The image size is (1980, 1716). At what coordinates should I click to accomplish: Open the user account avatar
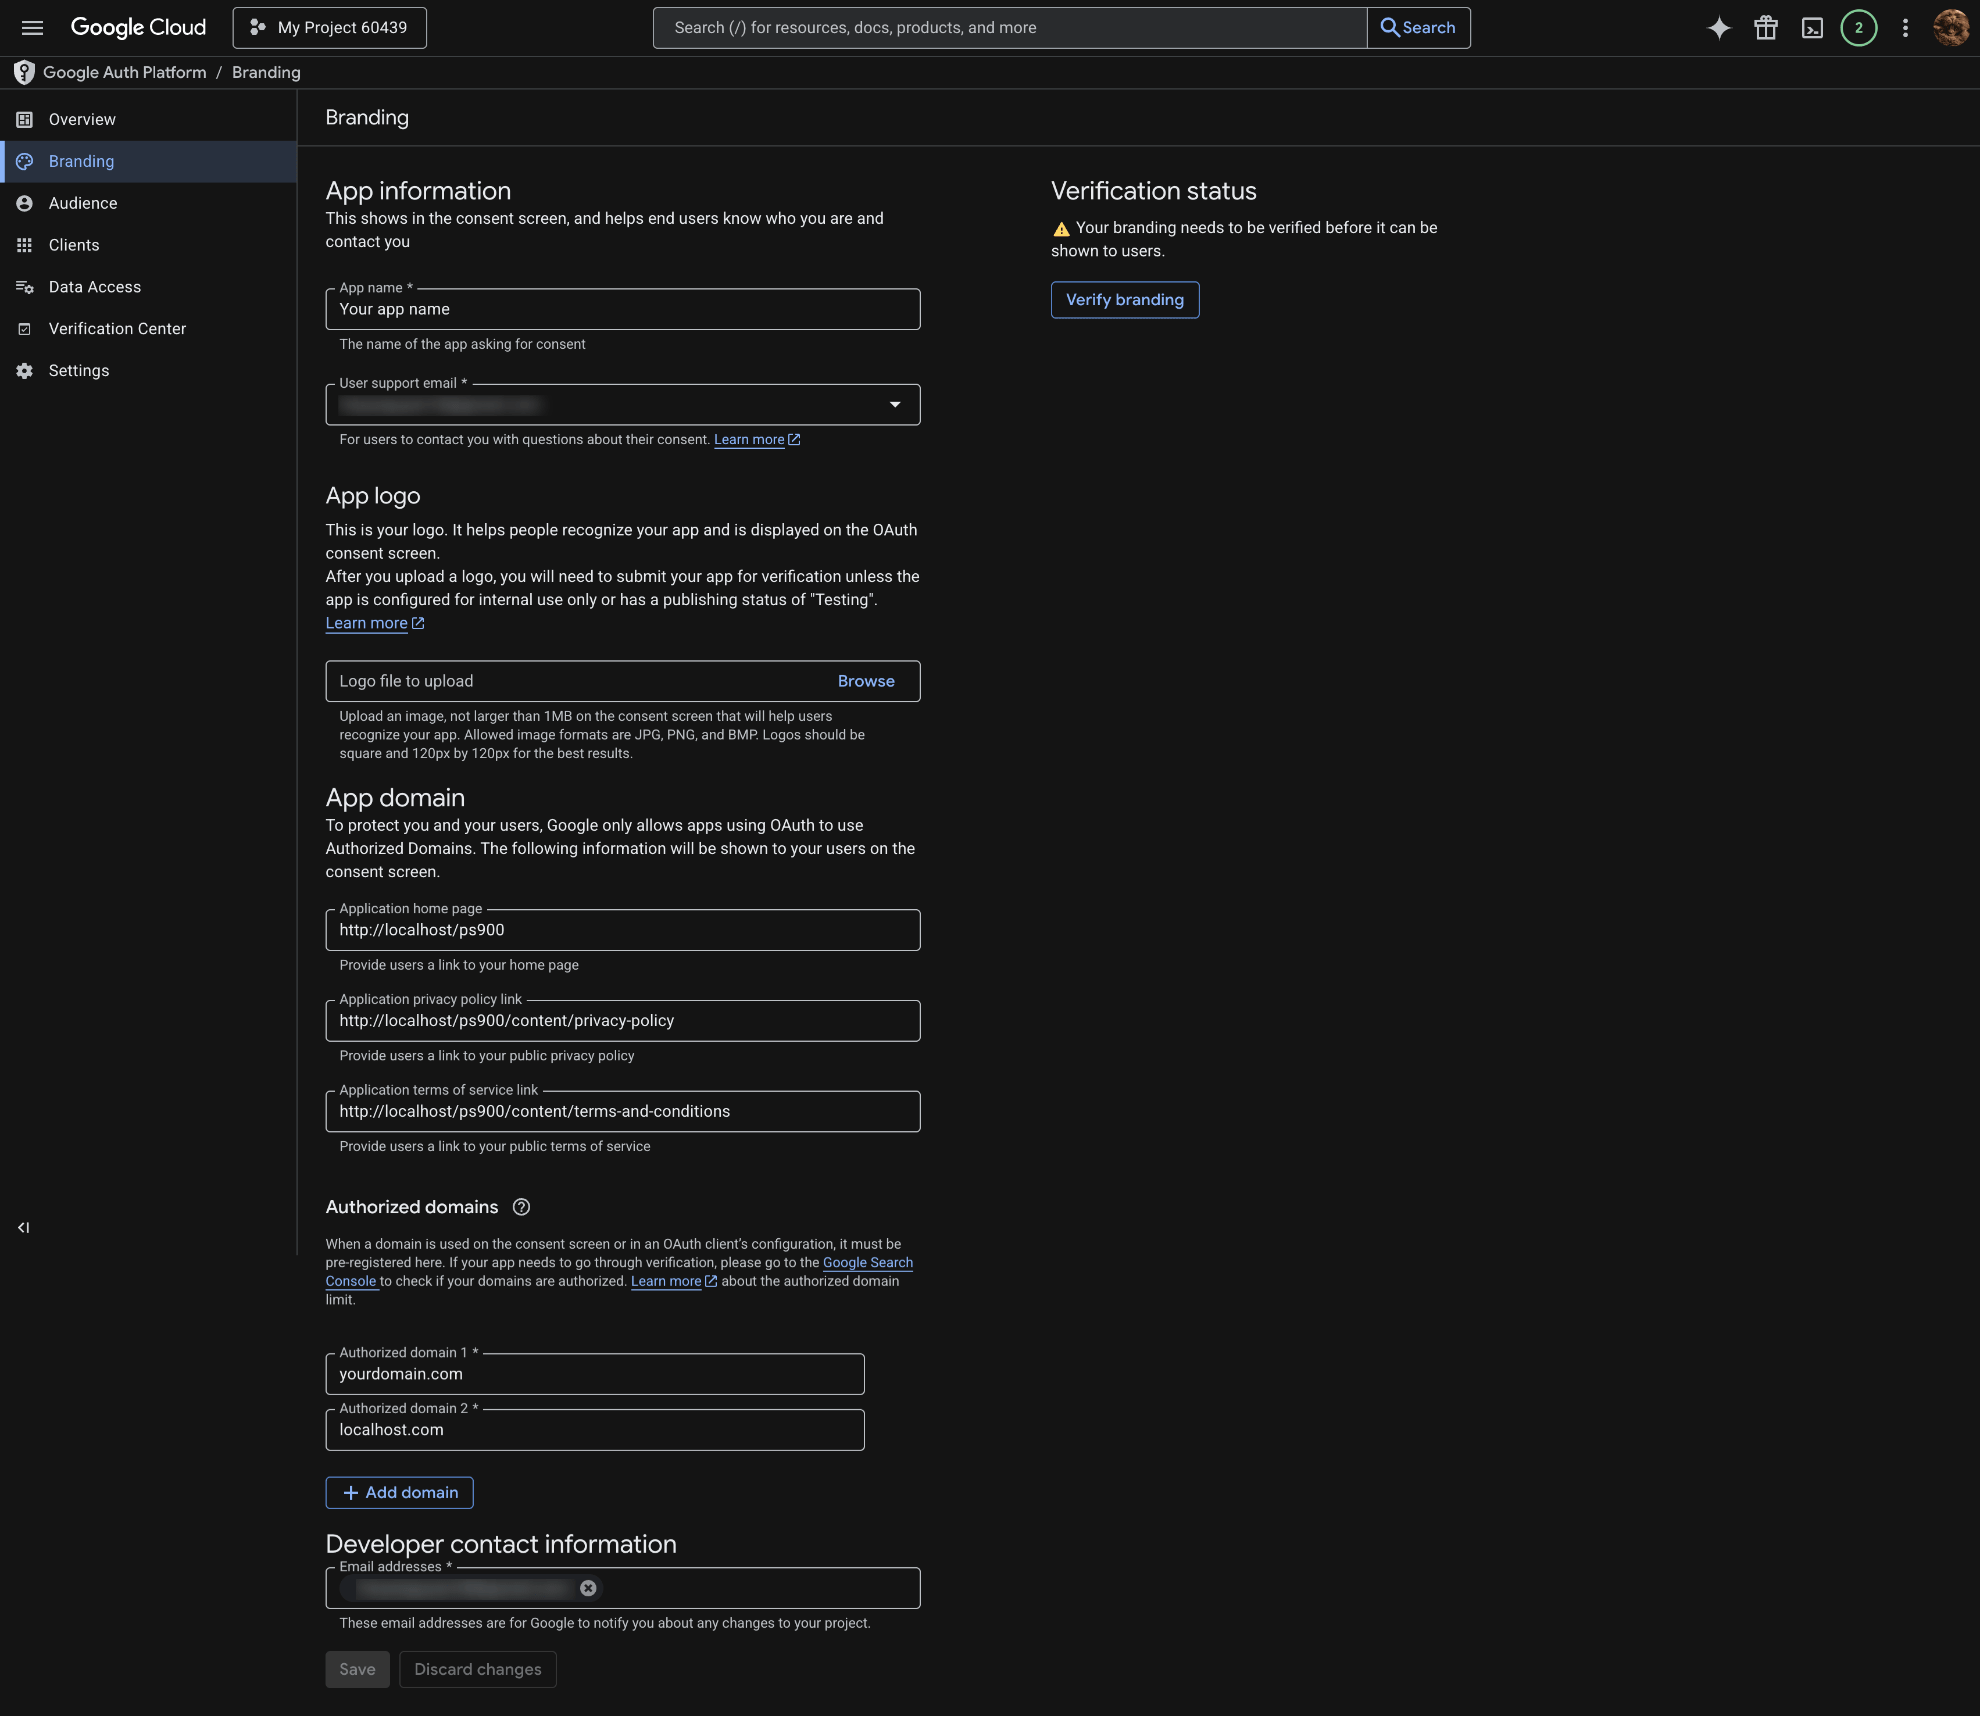point(1950,28)
